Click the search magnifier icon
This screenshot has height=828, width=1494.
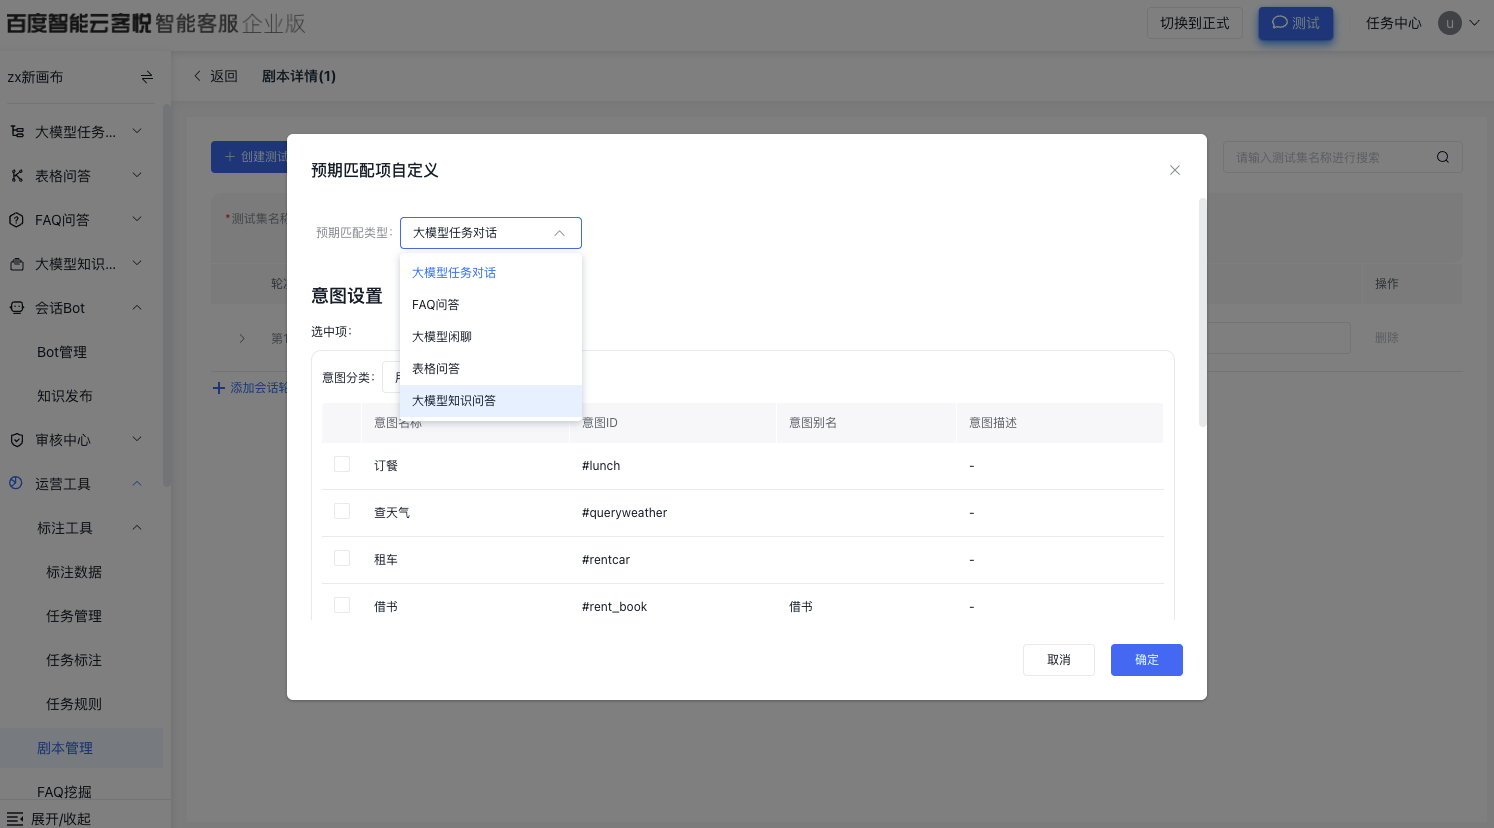coord(1443,157)
